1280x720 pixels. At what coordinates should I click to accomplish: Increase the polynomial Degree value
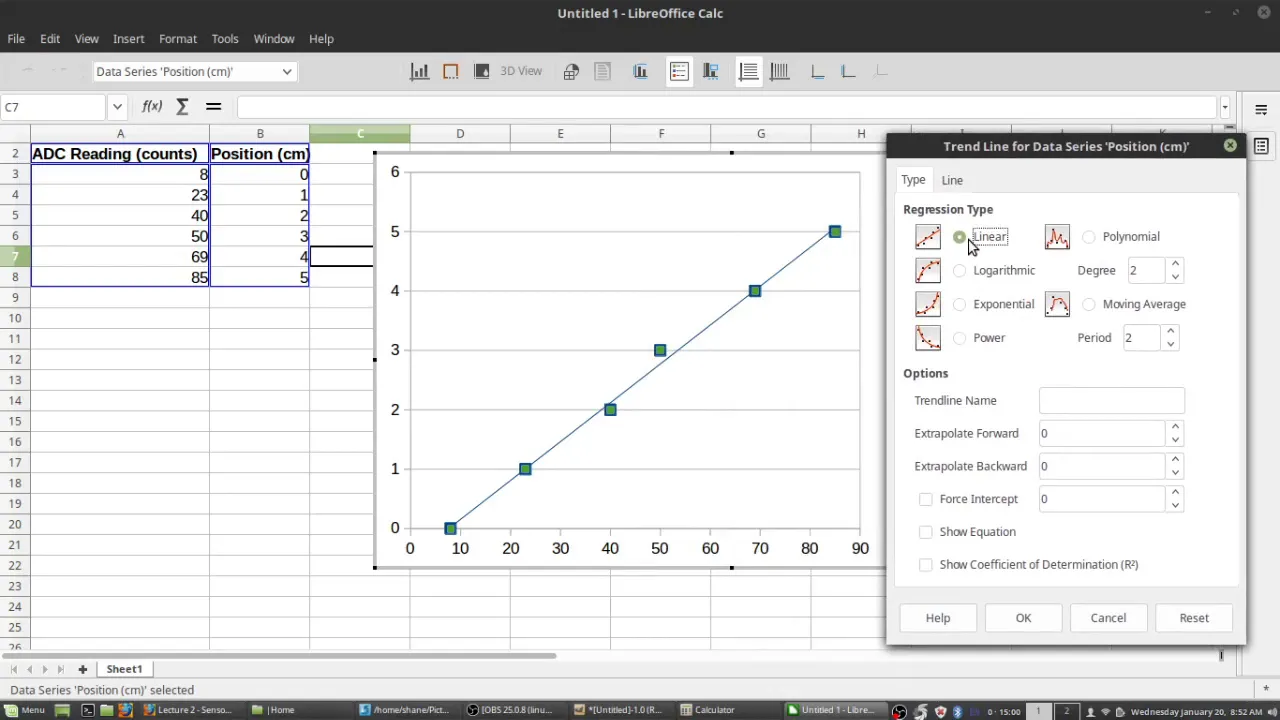click(x=1175, y=265)
